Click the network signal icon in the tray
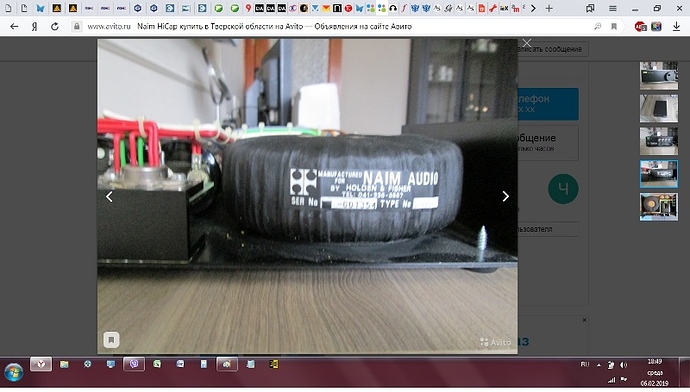Image resolution: width=690 pixels, height=392 pixels. 611,380
